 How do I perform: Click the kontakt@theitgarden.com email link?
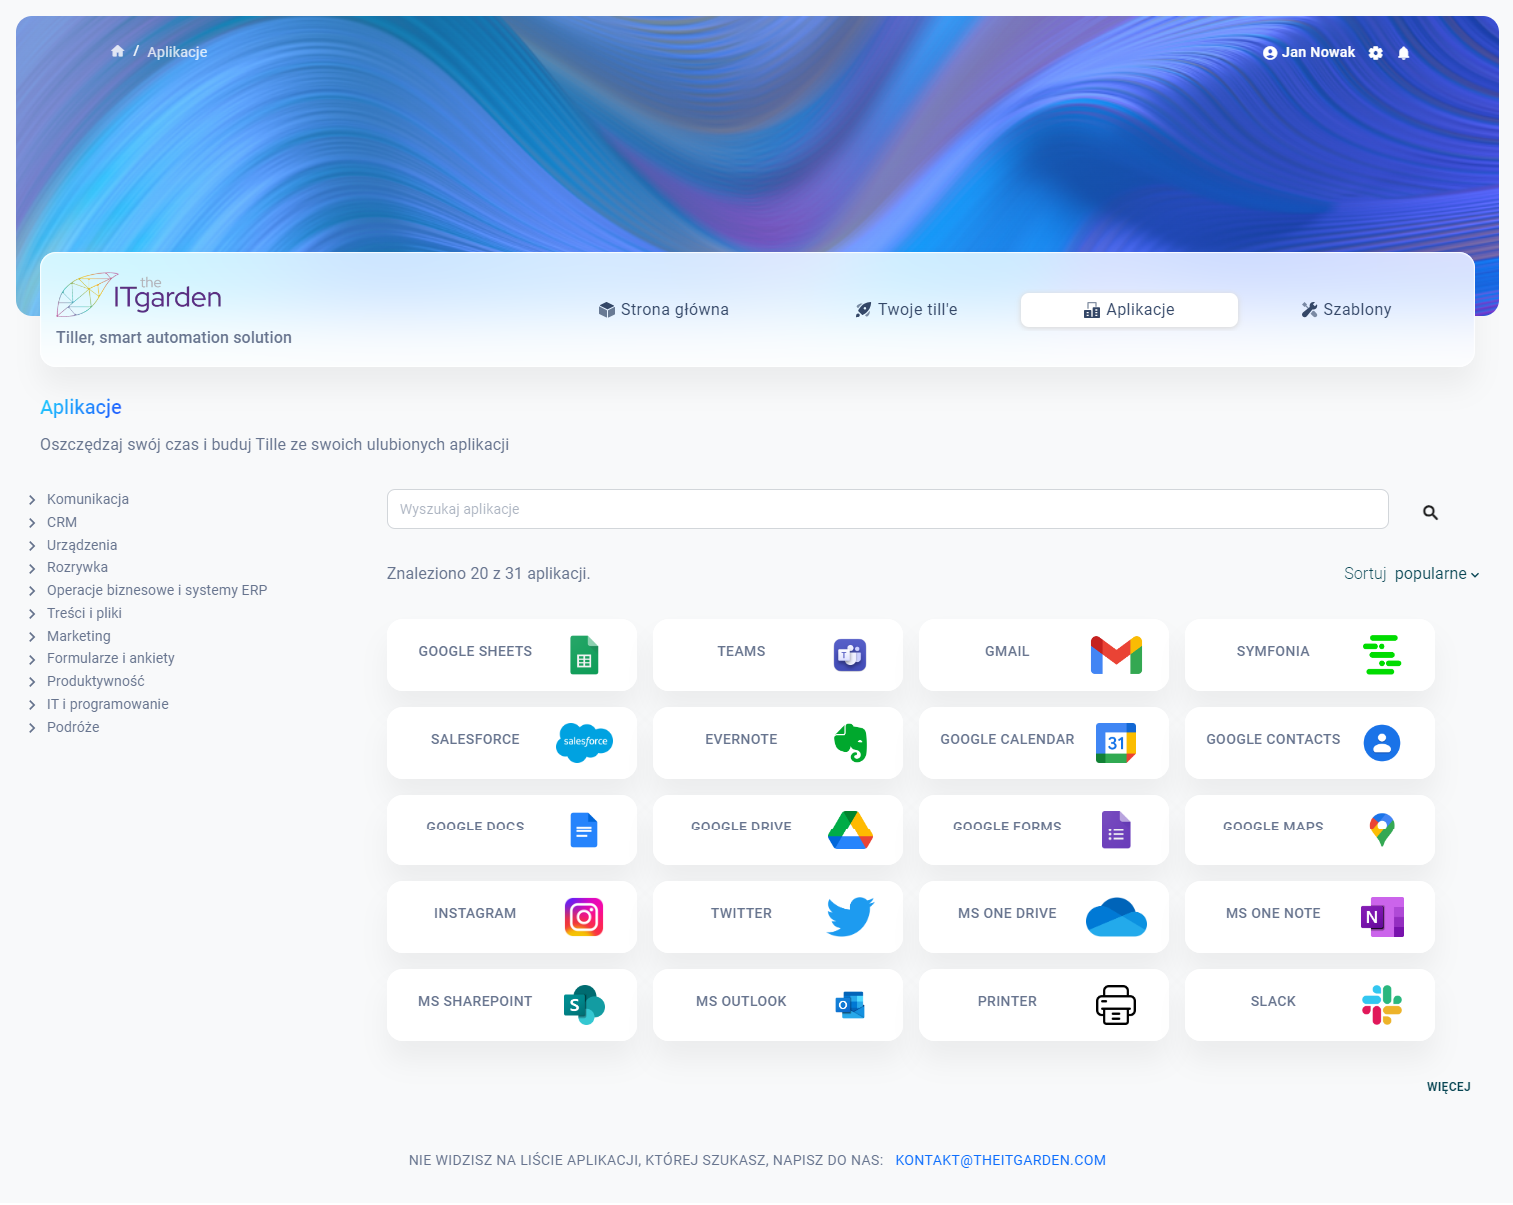tap(1000, 1160)
